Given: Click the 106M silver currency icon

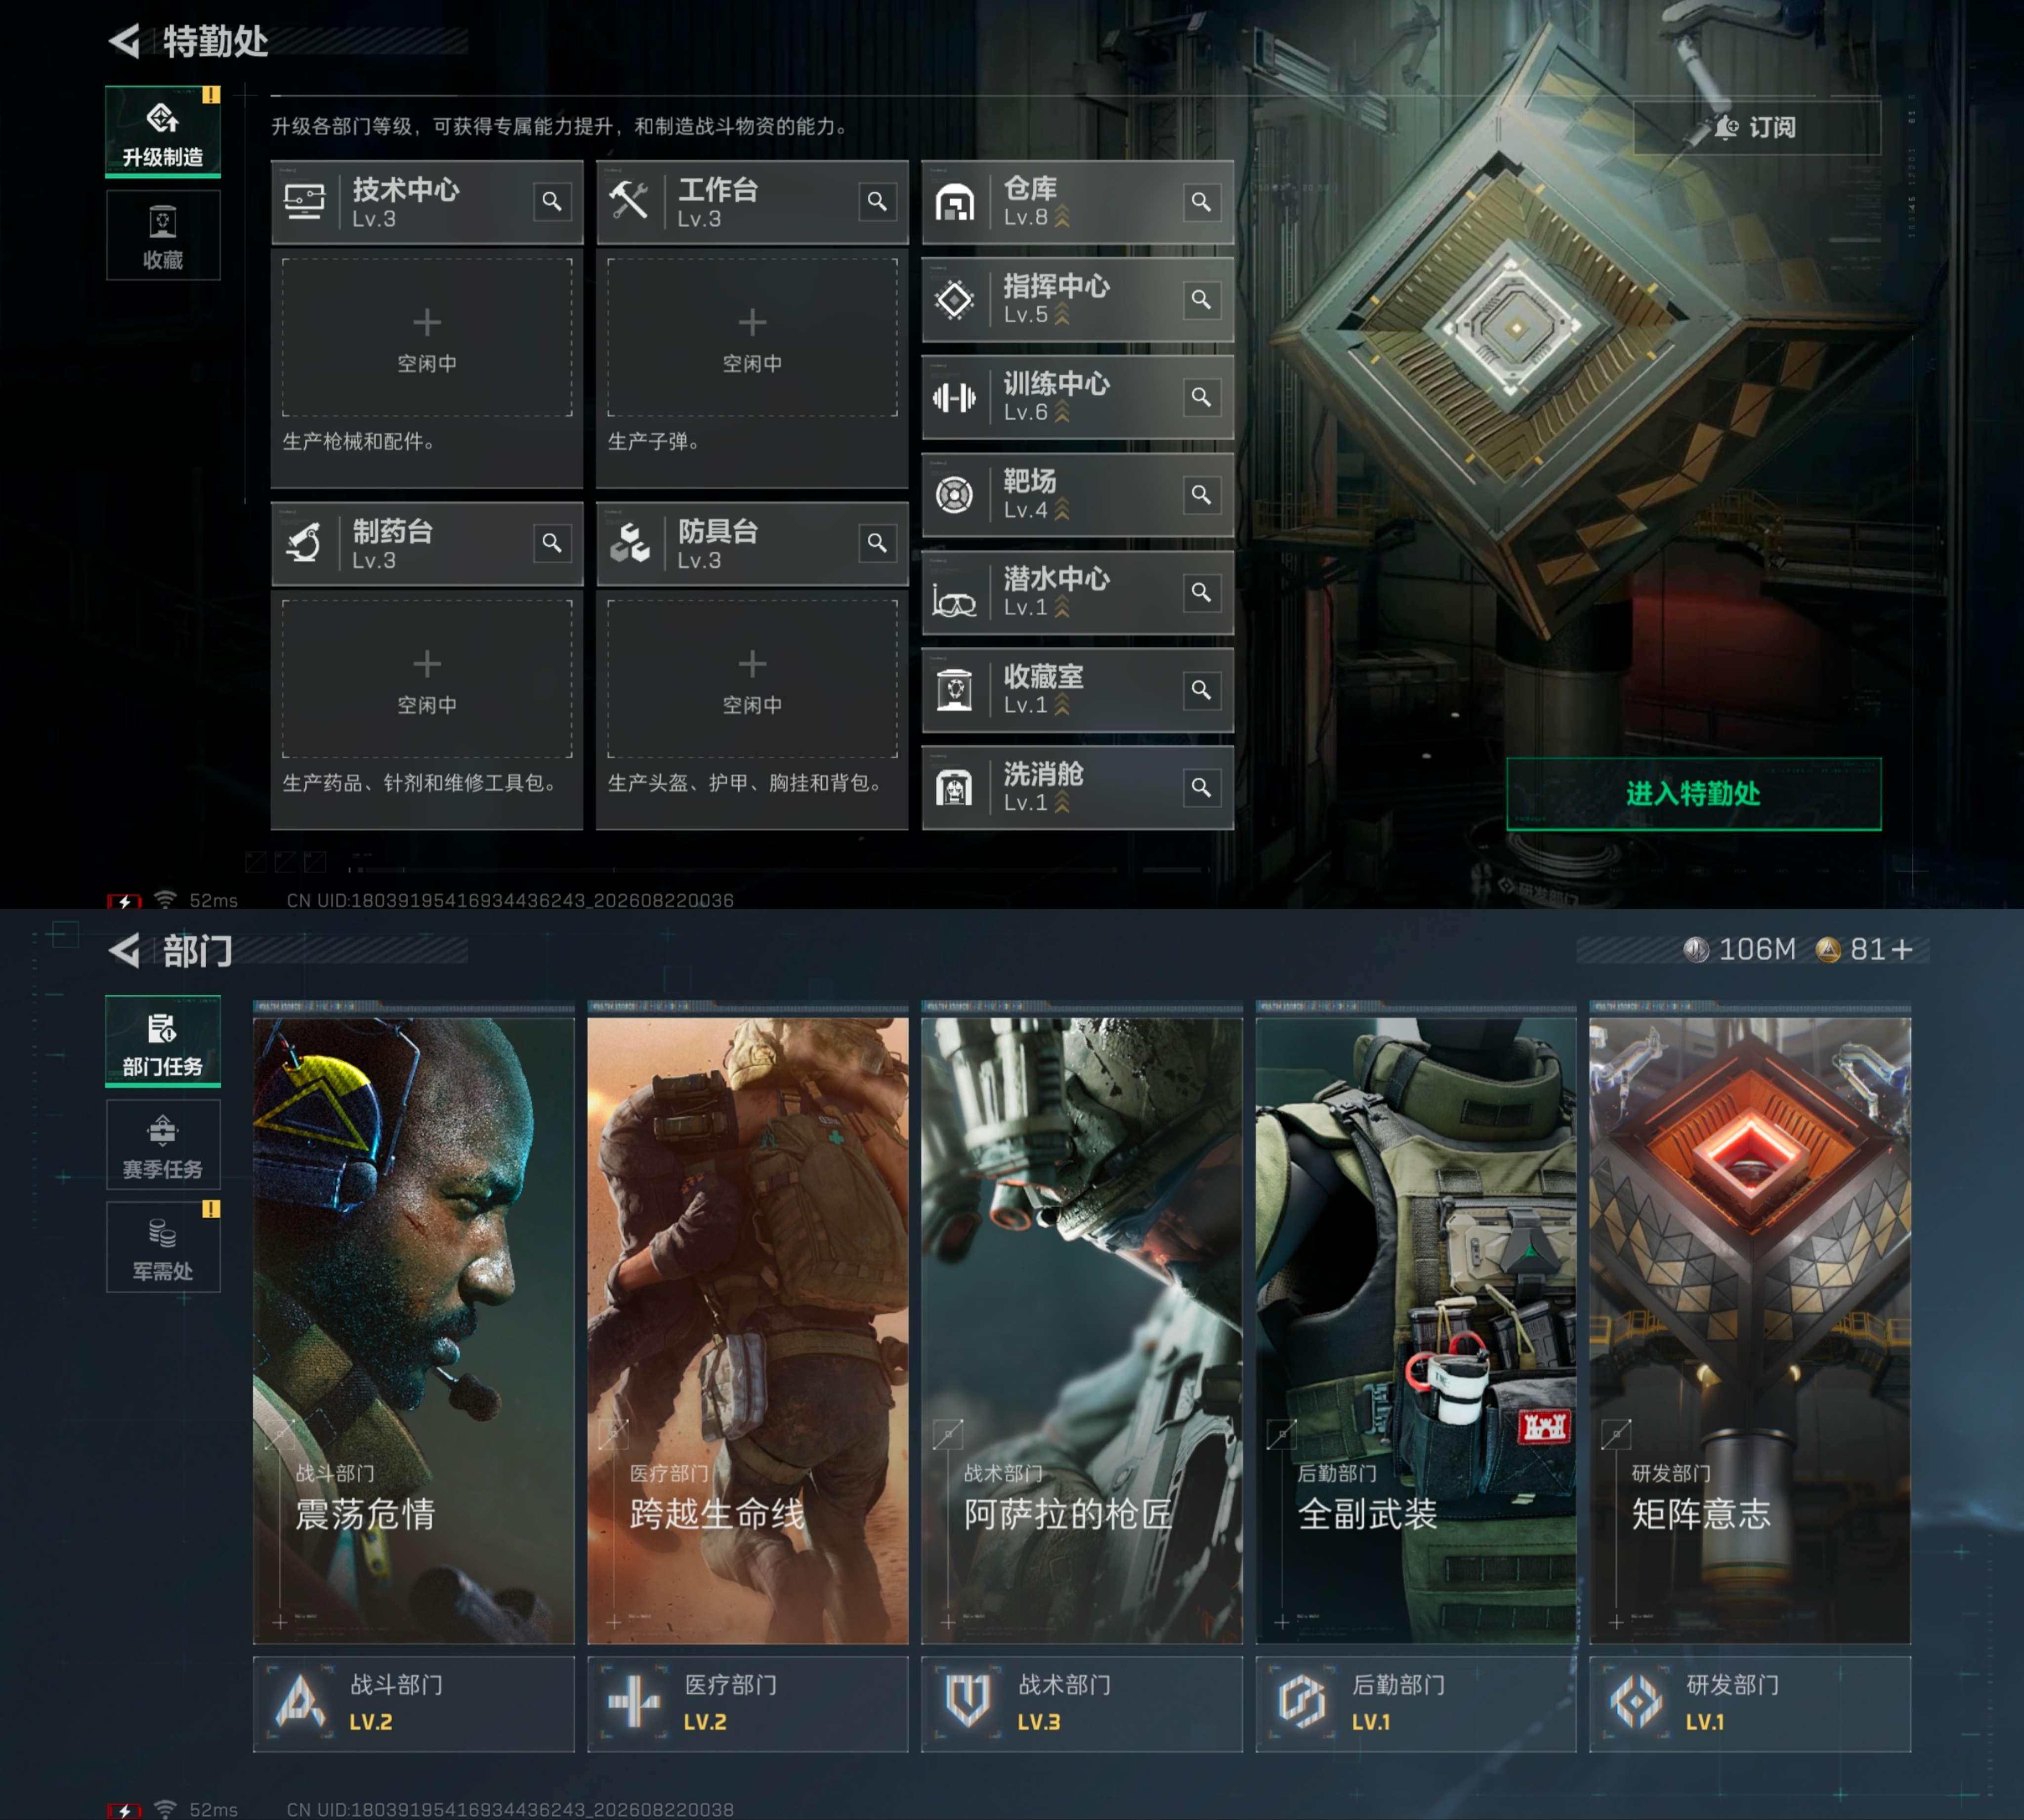Looking at the screenshot, I should [1696, 949].
